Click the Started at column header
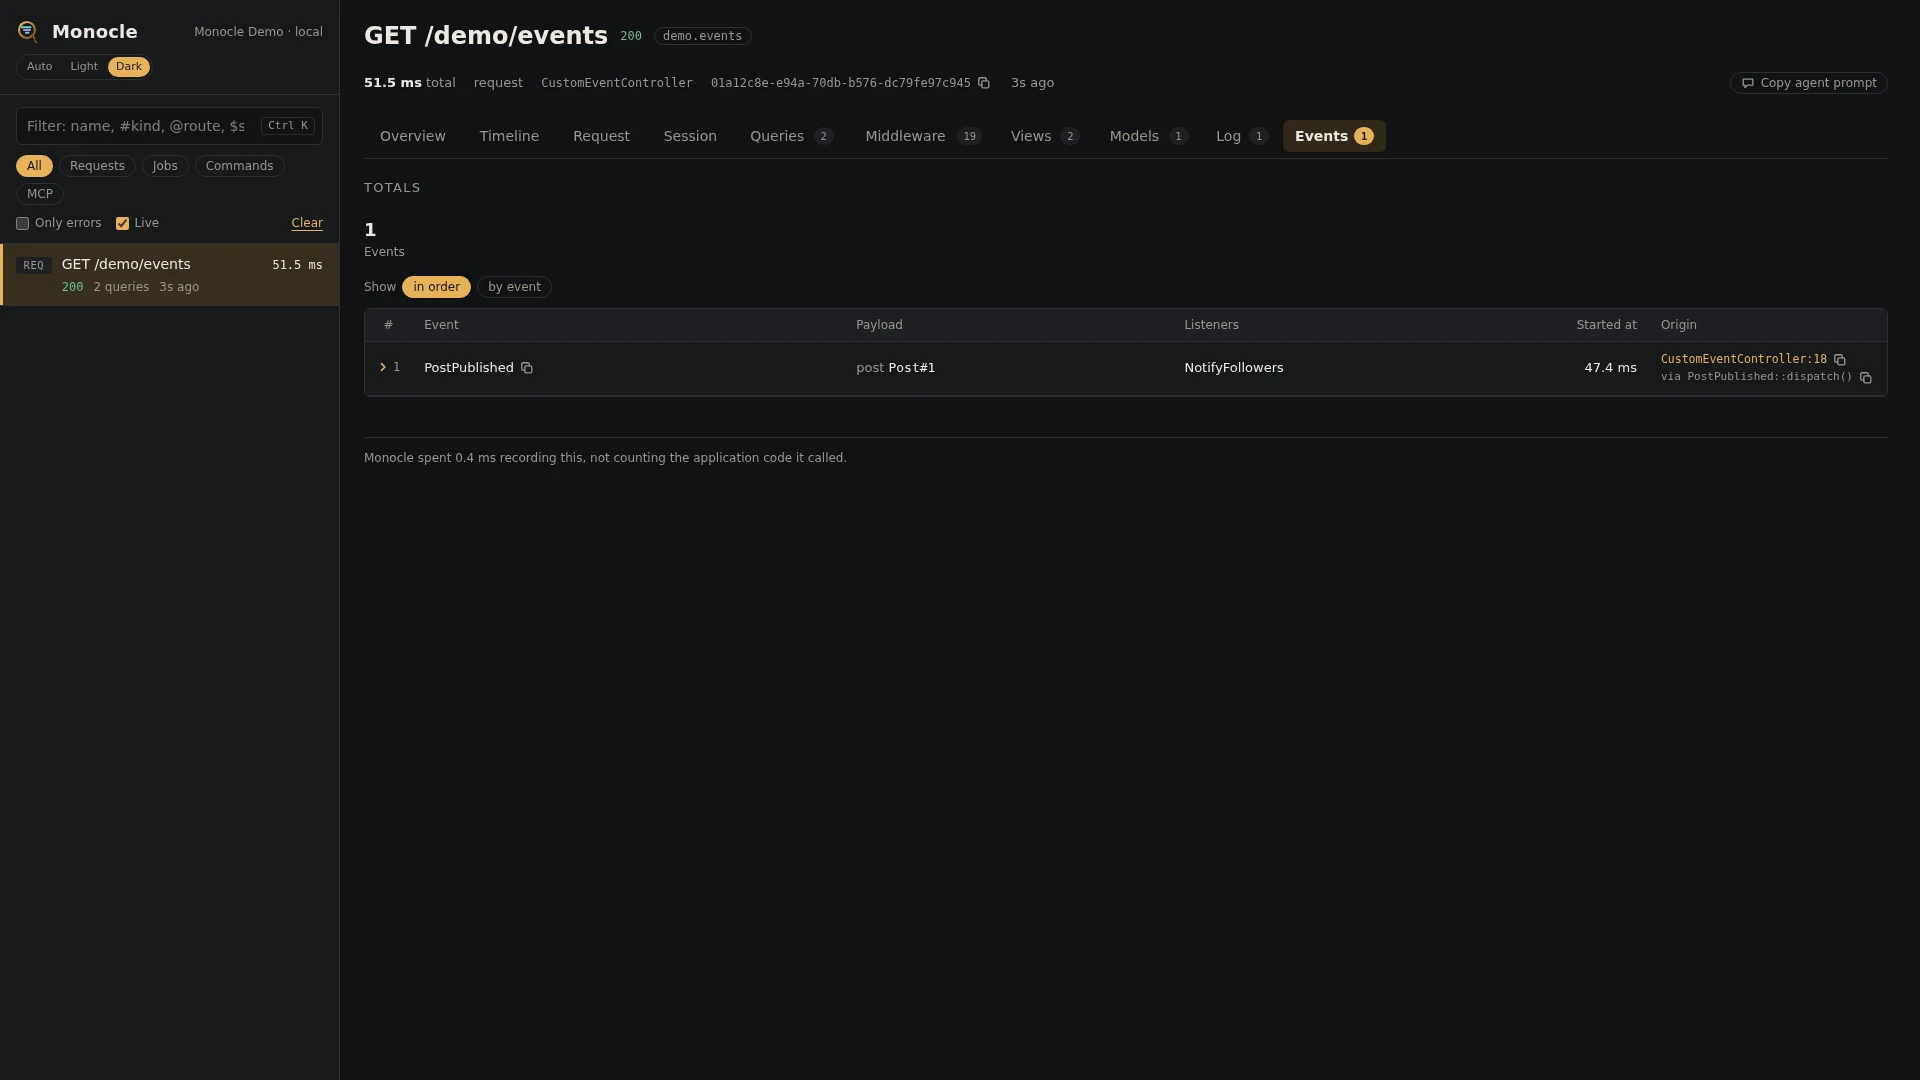 1606,325
